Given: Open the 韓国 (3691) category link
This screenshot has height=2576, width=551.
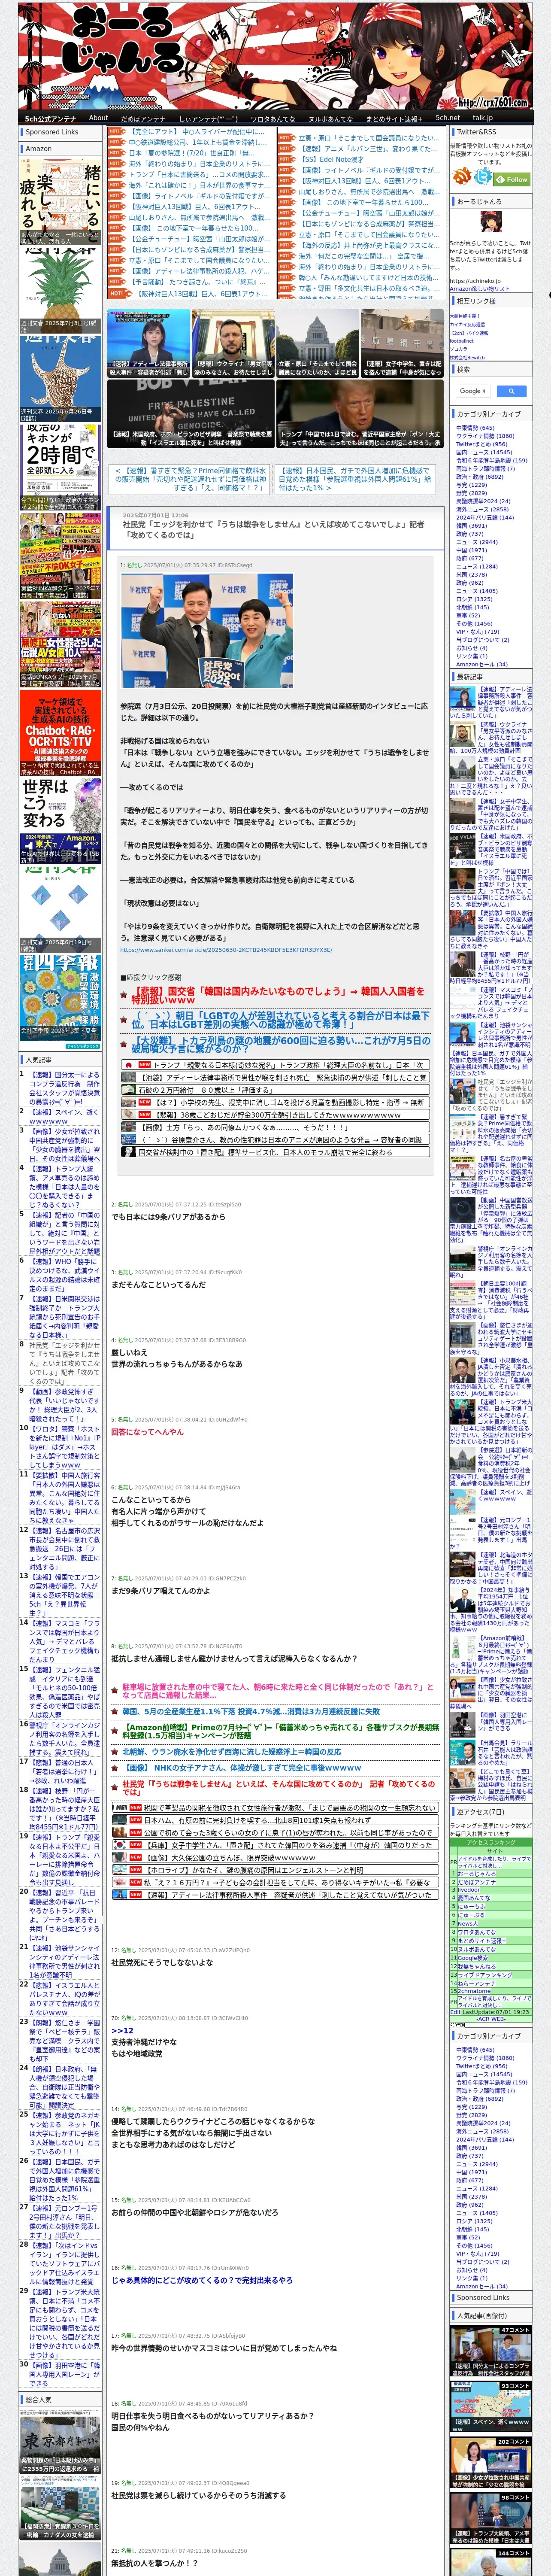Looking at the screenshot, I should [x=471, y=525].
